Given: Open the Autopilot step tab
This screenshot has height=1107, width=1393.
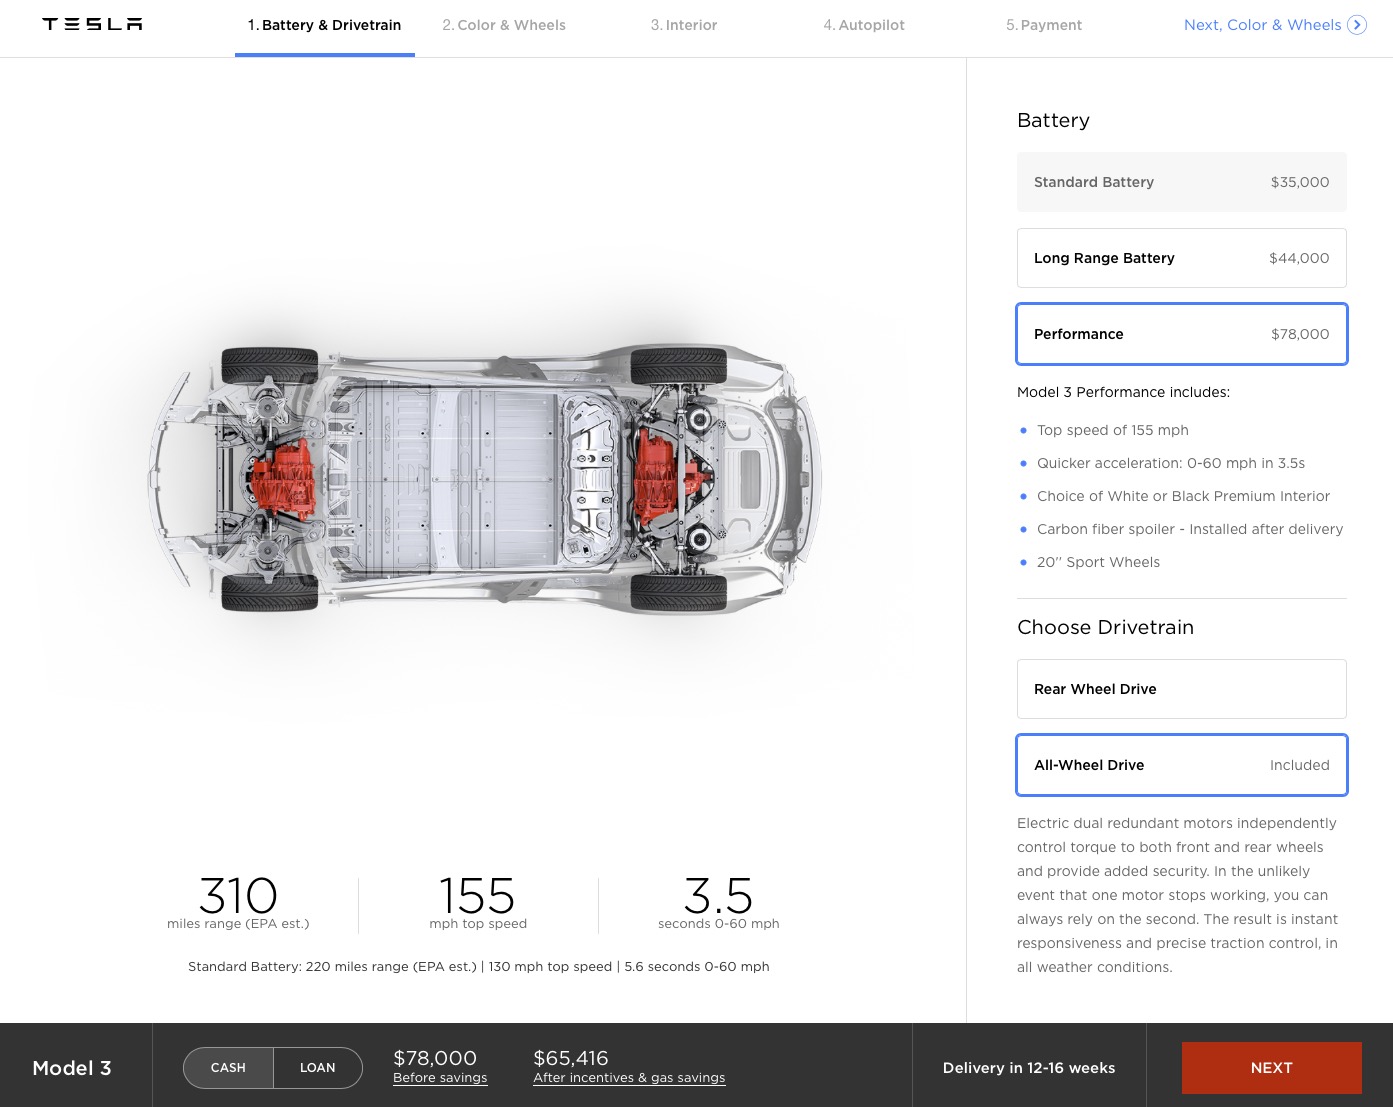Looking at the screenshot, I should point(864,25).
